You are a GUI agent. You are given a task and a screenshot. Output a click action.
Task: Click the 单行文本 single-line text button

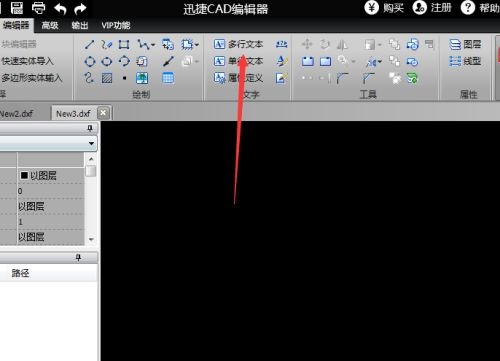[x=238, y=61]
